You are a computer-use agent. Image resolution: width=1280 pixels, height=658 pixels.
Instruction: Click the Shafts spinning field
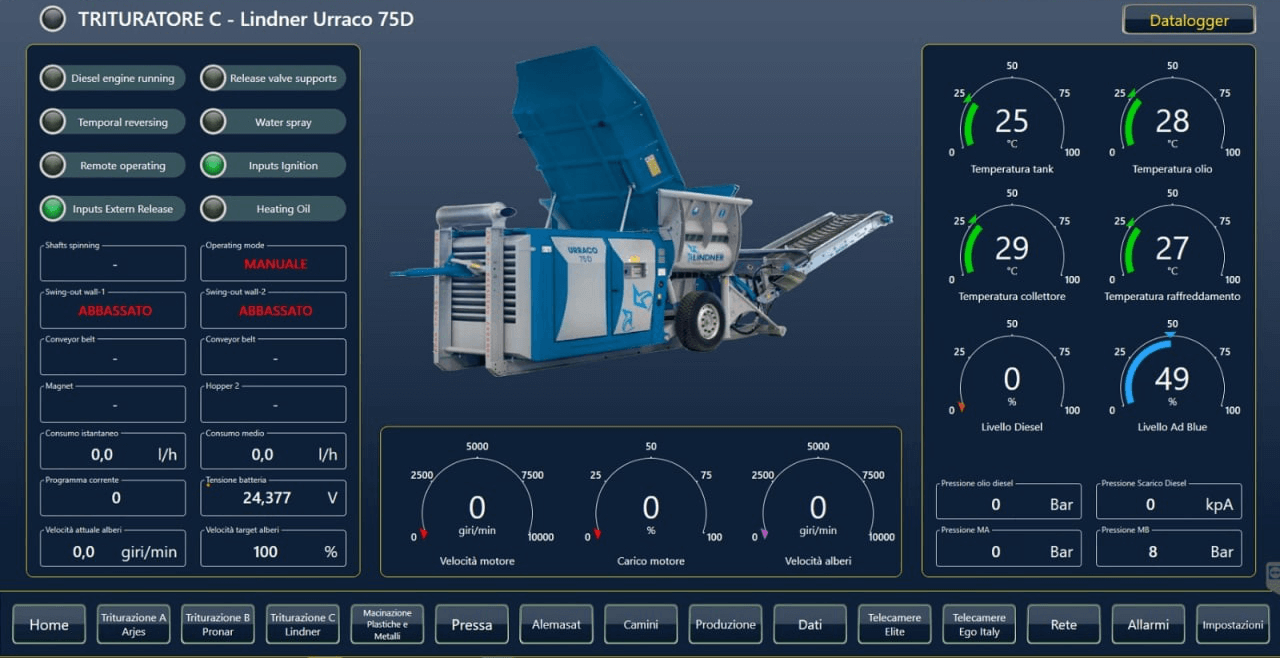click(x=113, y=263)
